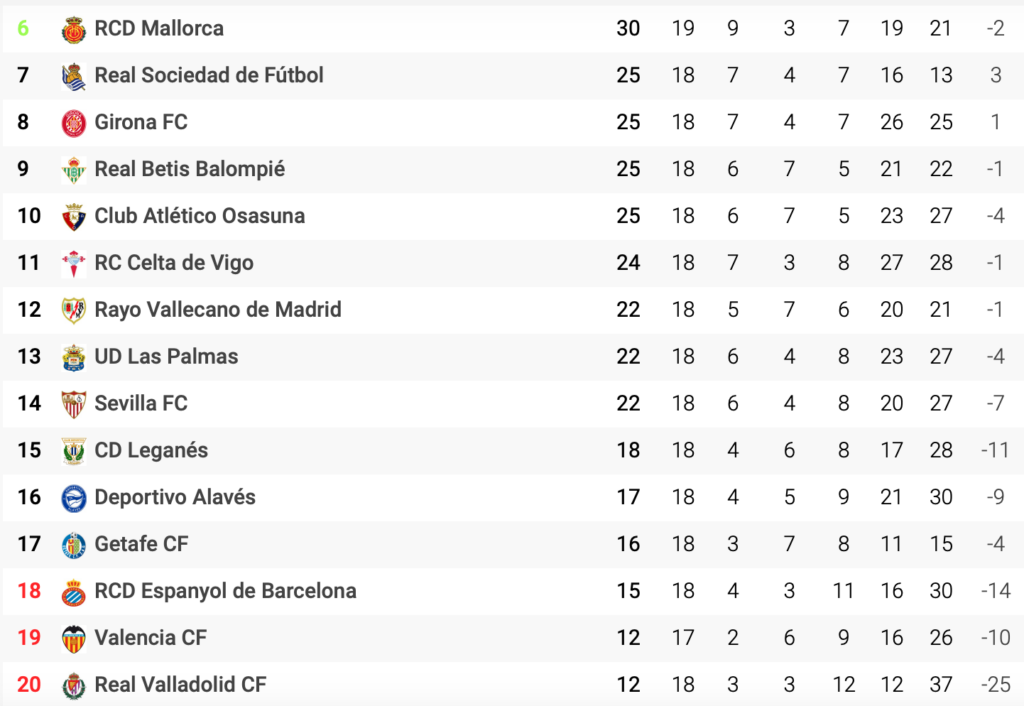Click the RCD Mallorca club crest

(x=74, y=30)
